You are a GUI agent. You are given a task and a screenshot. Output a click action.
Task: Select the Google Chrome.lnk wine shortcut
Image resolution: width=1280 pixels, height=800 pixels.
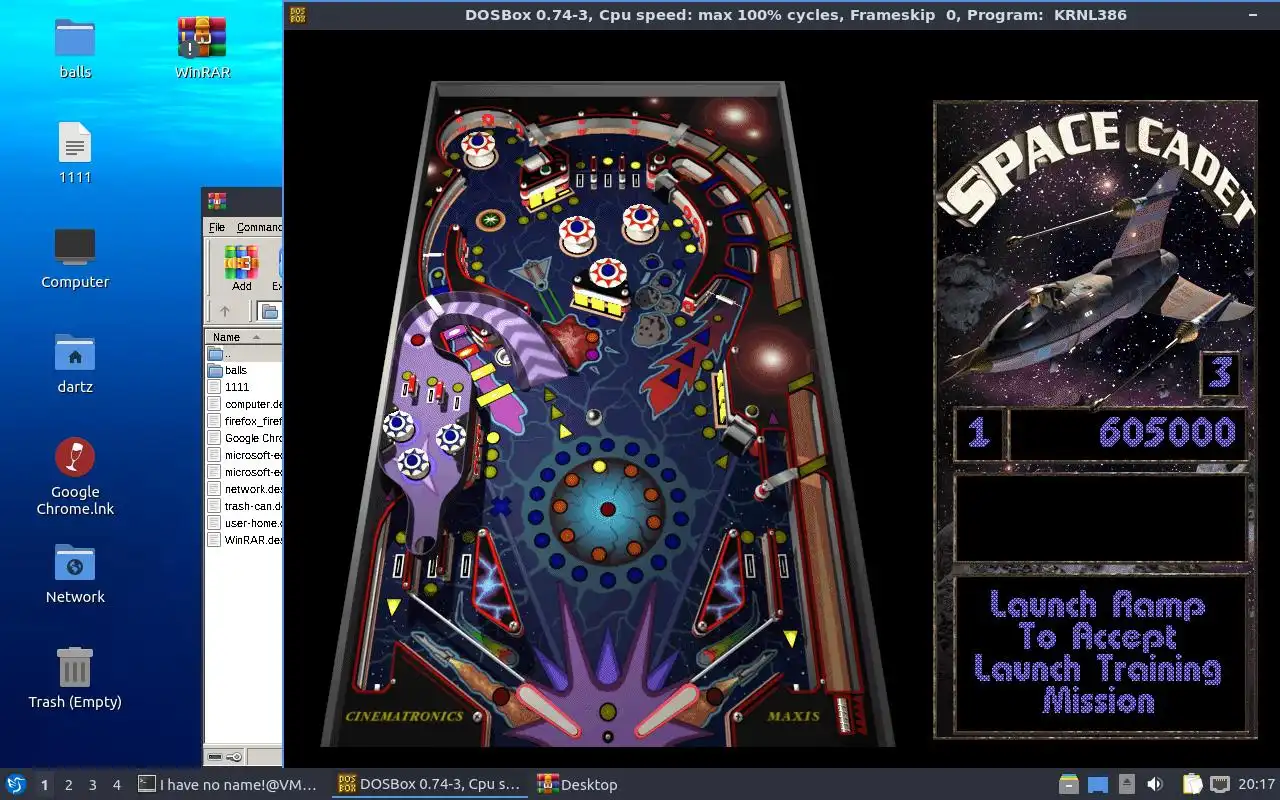(x=75, y=476)
